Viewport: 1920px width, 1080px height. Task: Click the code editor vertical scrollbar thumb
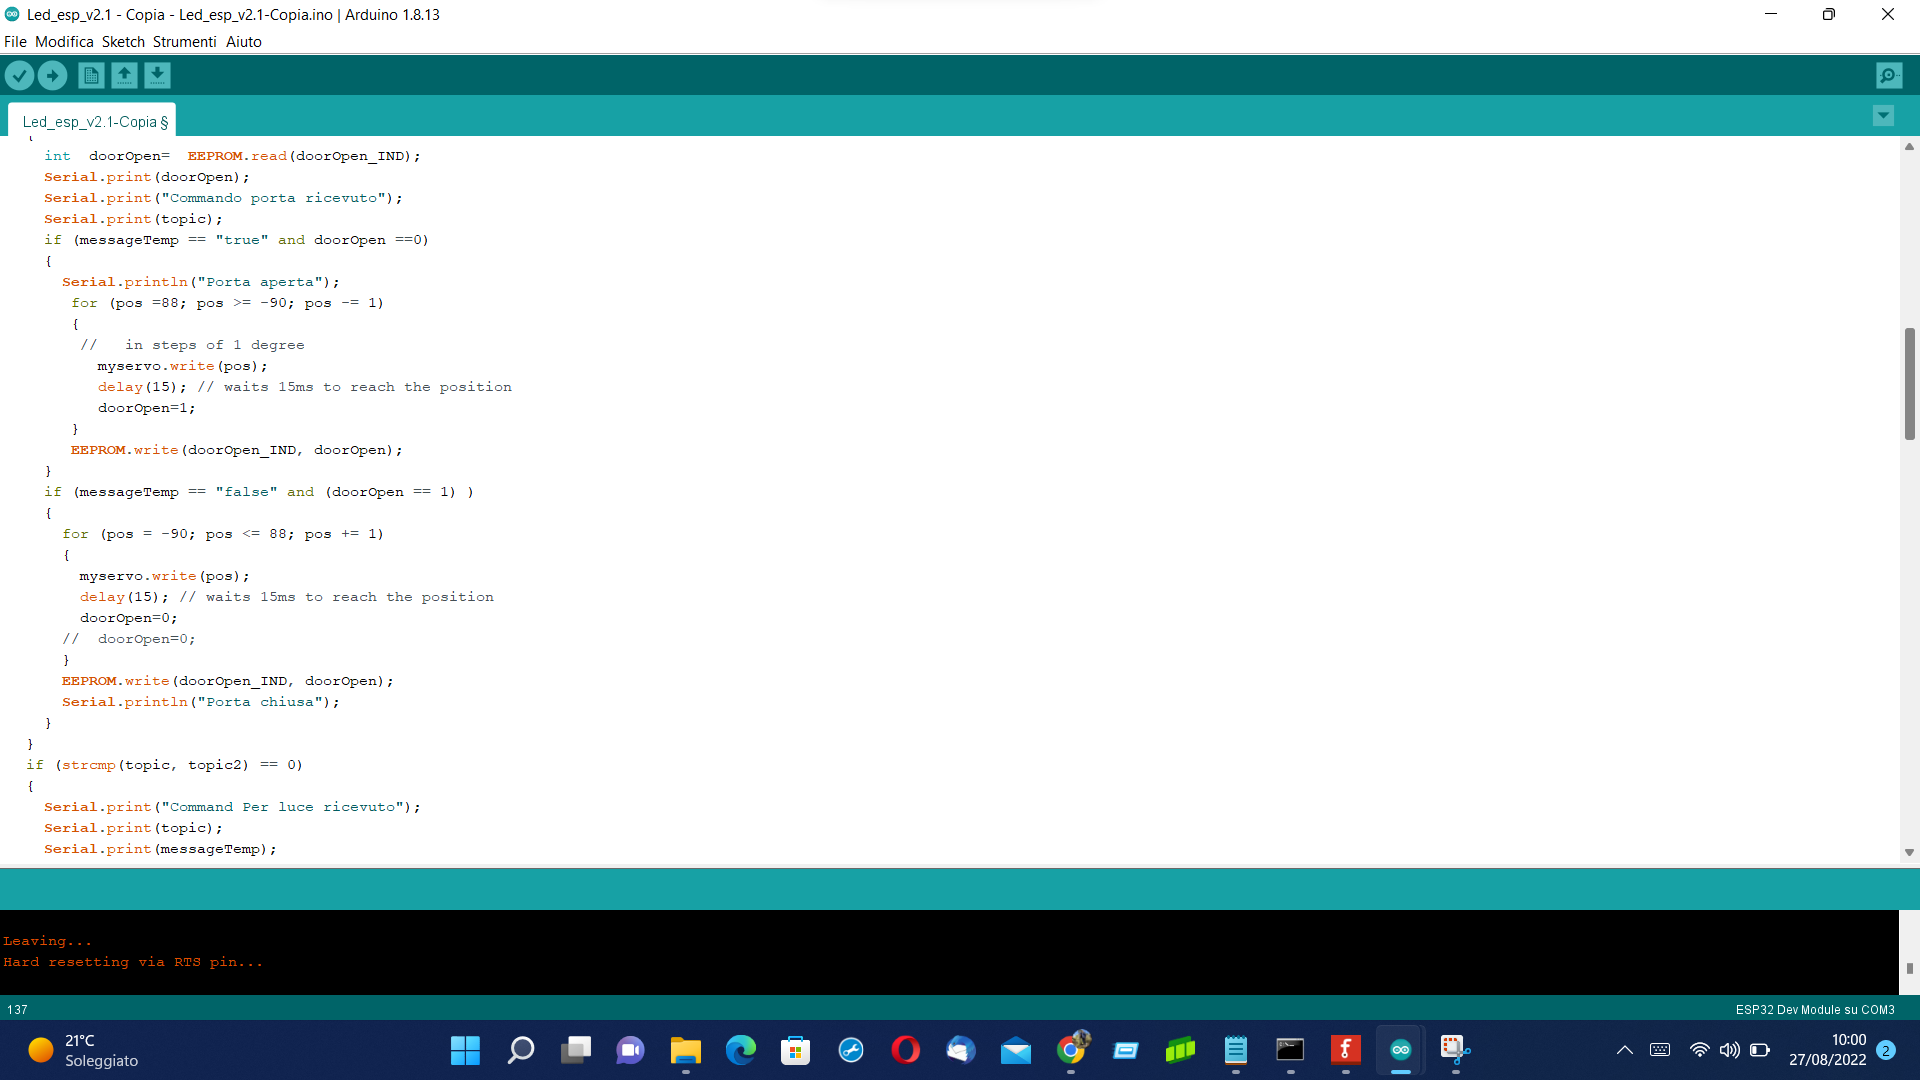1909,384
